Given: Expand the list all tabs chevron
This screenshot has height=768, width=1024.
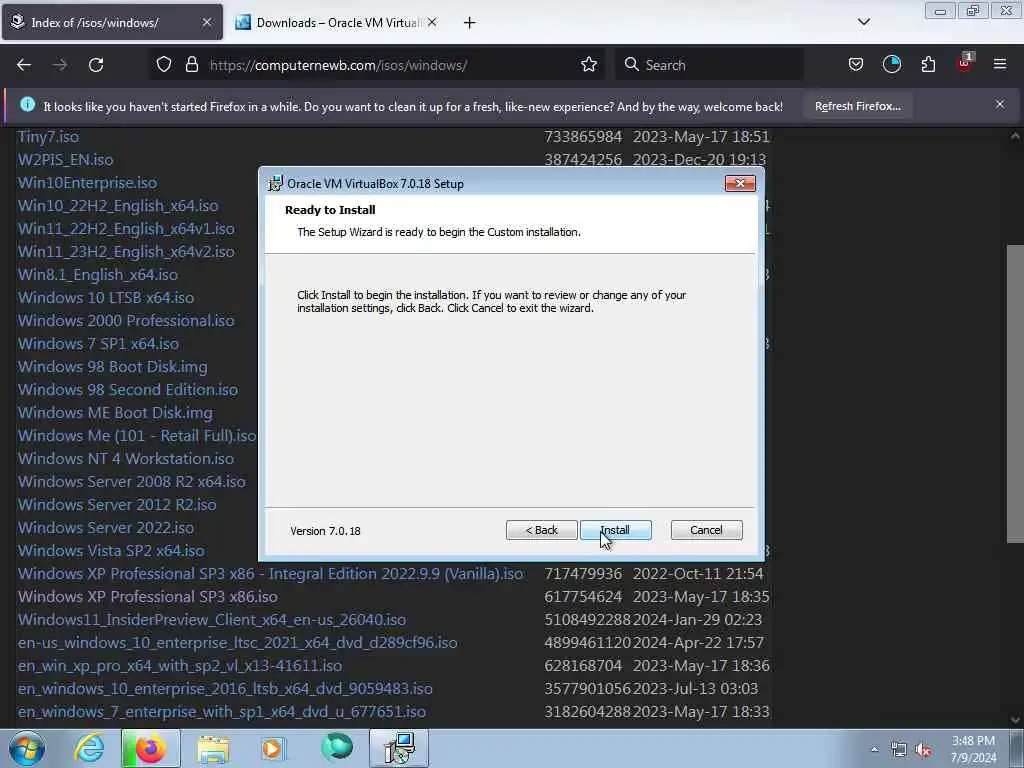Looking at the screenshot, I should pos(863,22).
